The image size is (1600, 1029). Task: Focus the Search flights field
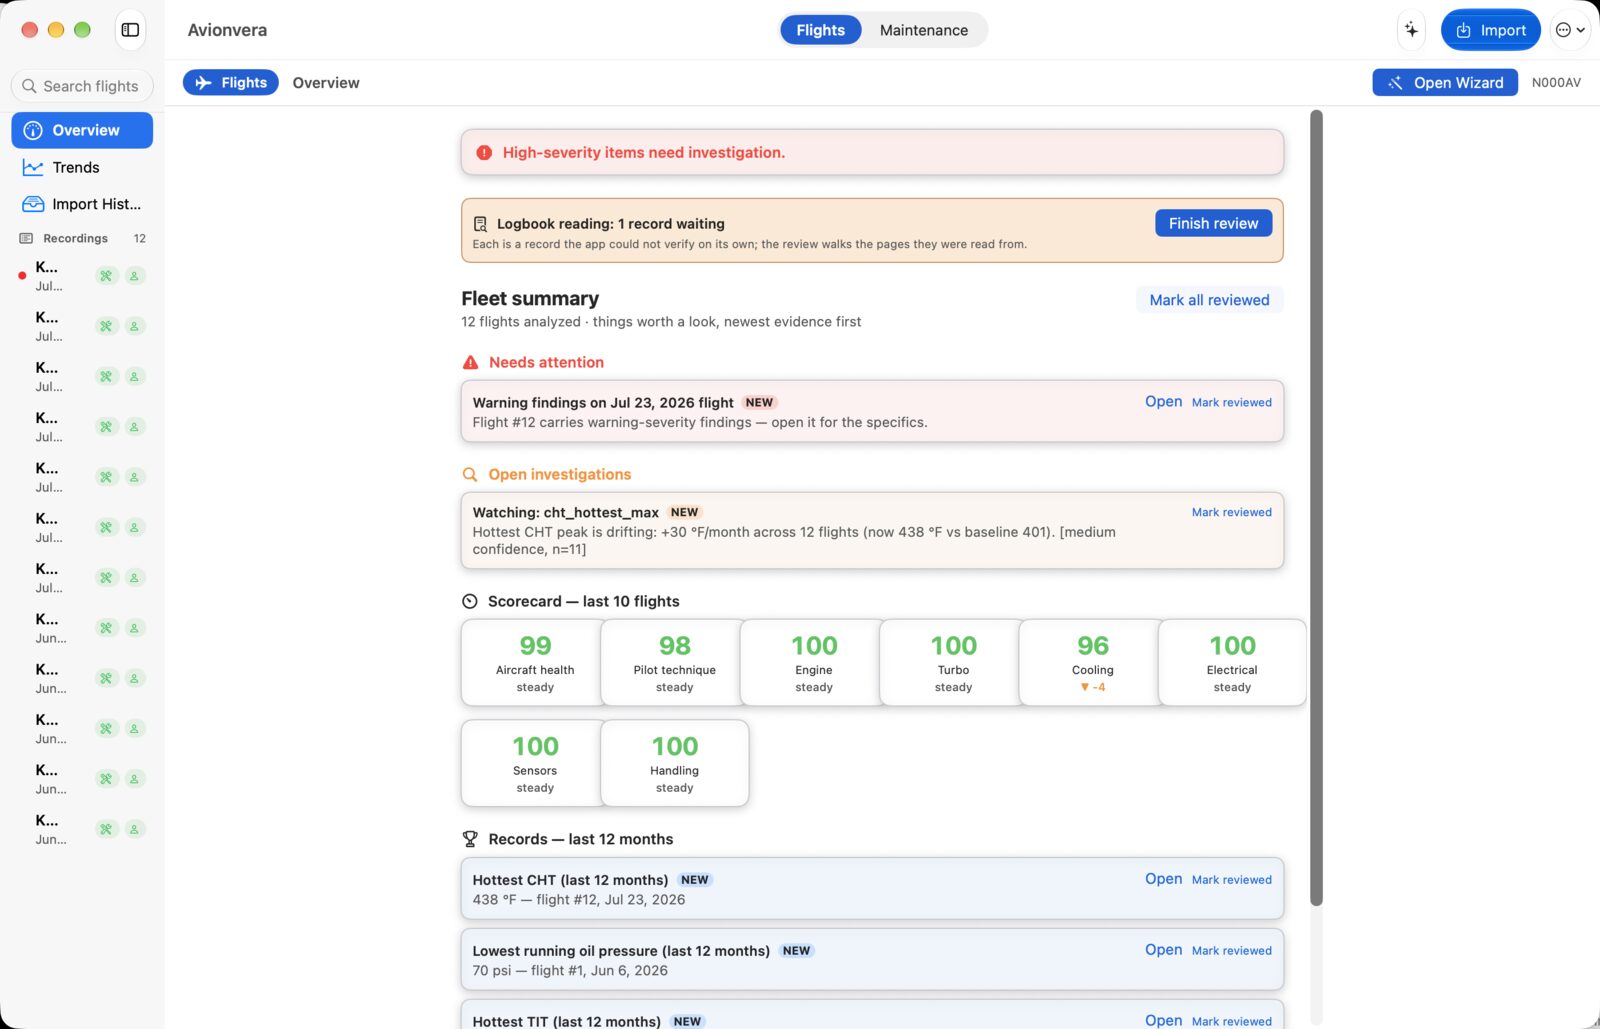coord(82,86)
